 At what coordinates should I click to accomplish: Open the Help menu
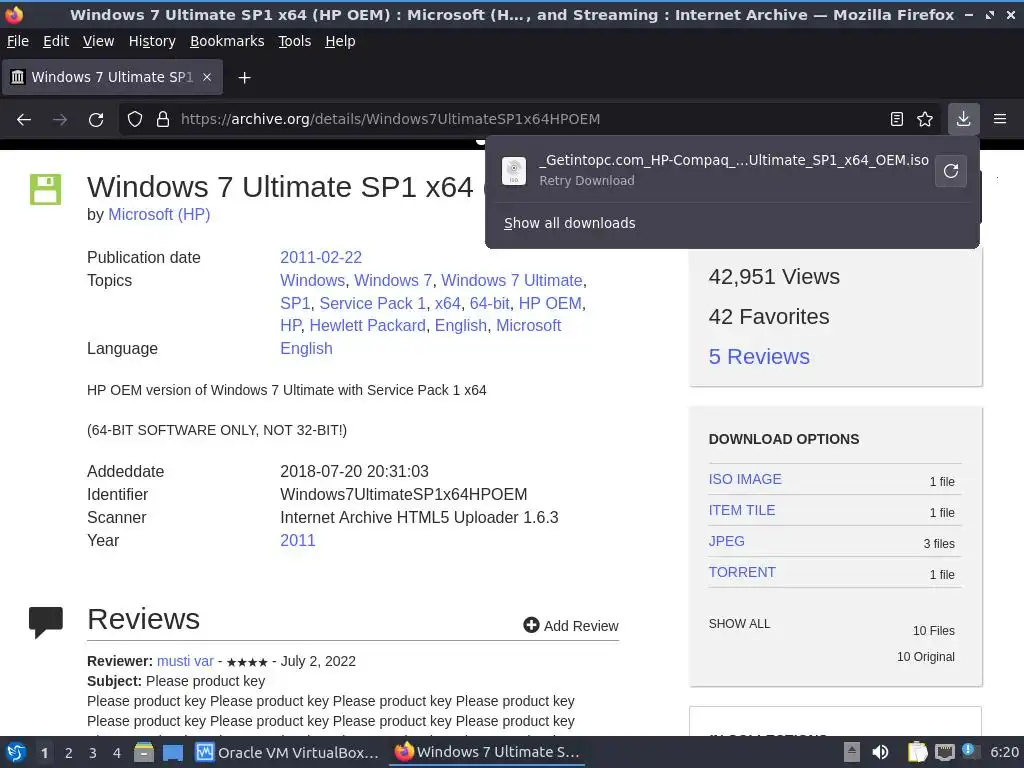340,41
